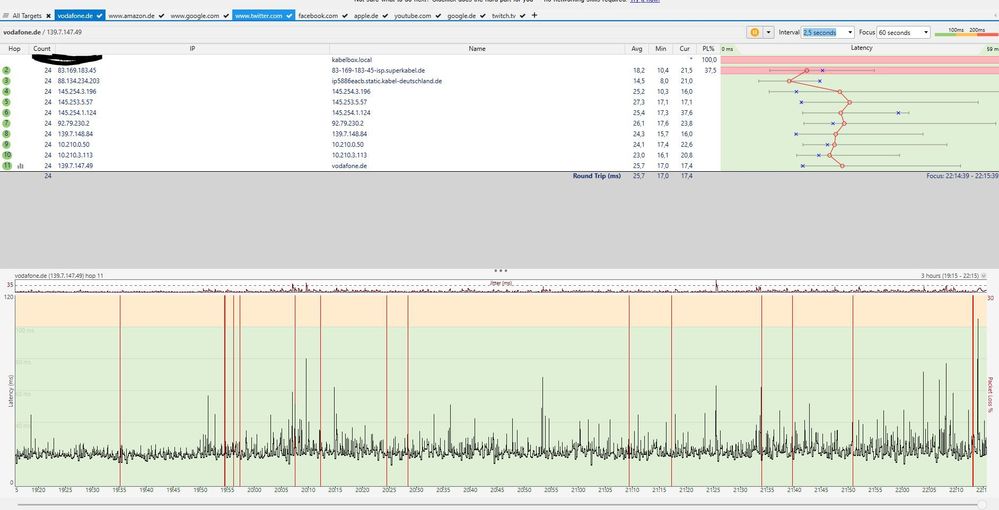Toggle checkmark on the www.amazon.de tab
Screen dimensions: 999x510
coord(161,16)
